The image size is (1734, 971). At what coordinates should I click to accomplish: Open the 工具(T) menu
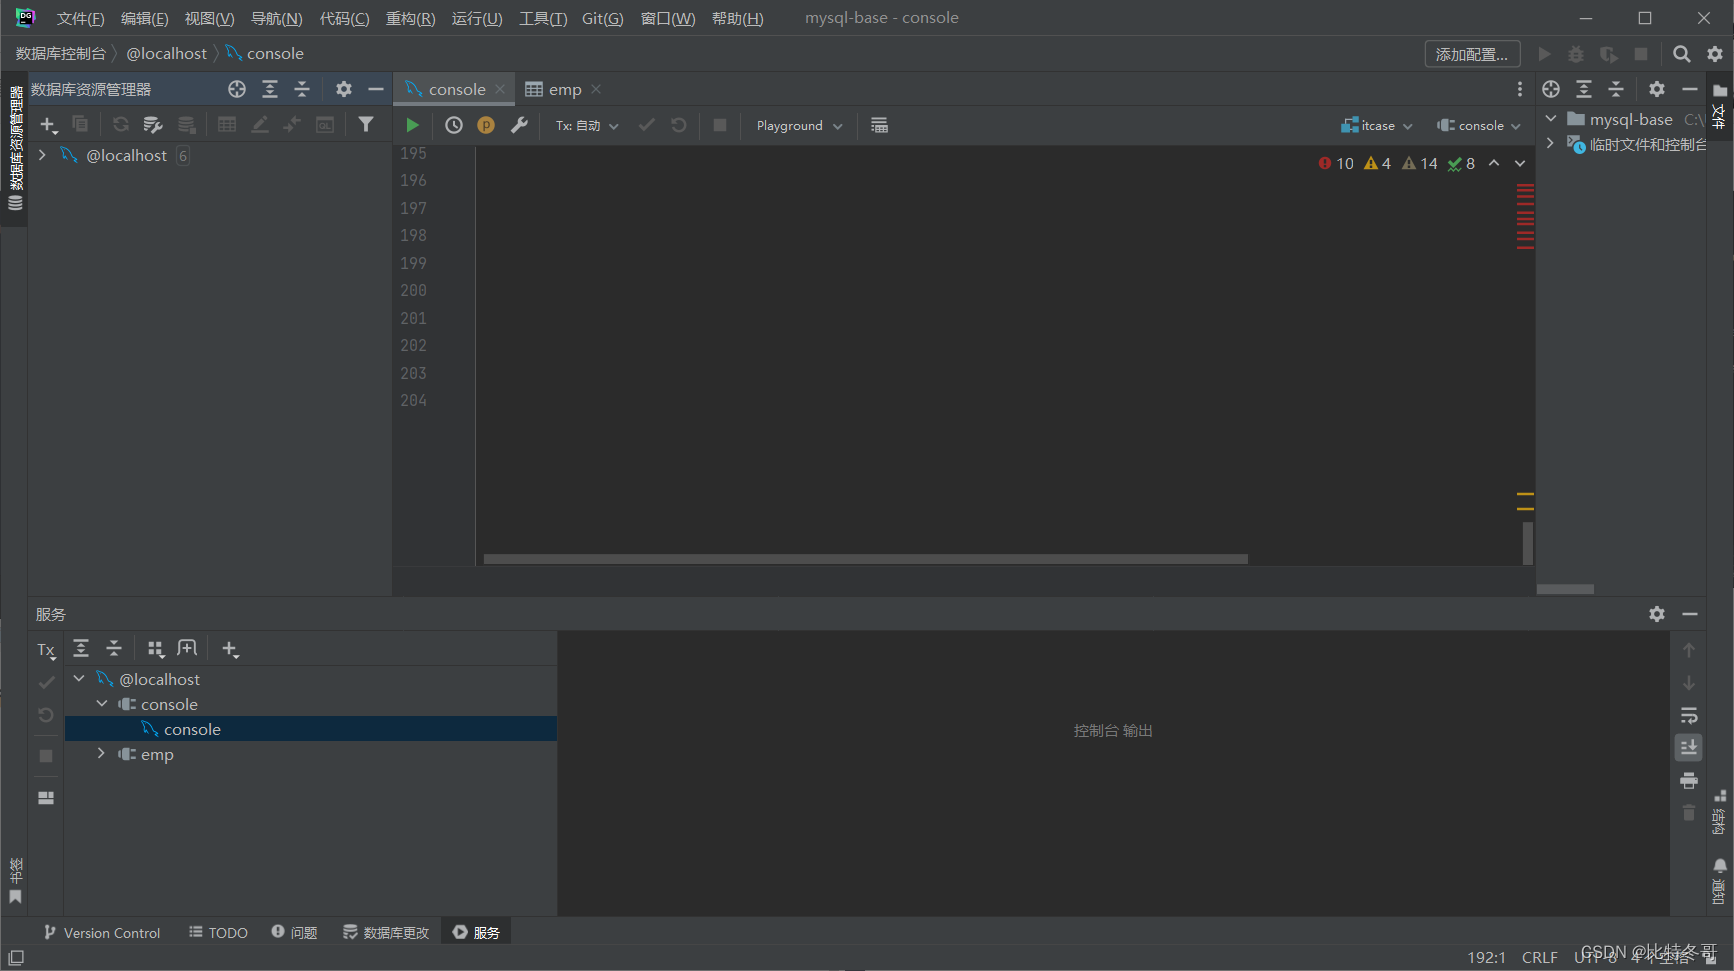(543, 18)
